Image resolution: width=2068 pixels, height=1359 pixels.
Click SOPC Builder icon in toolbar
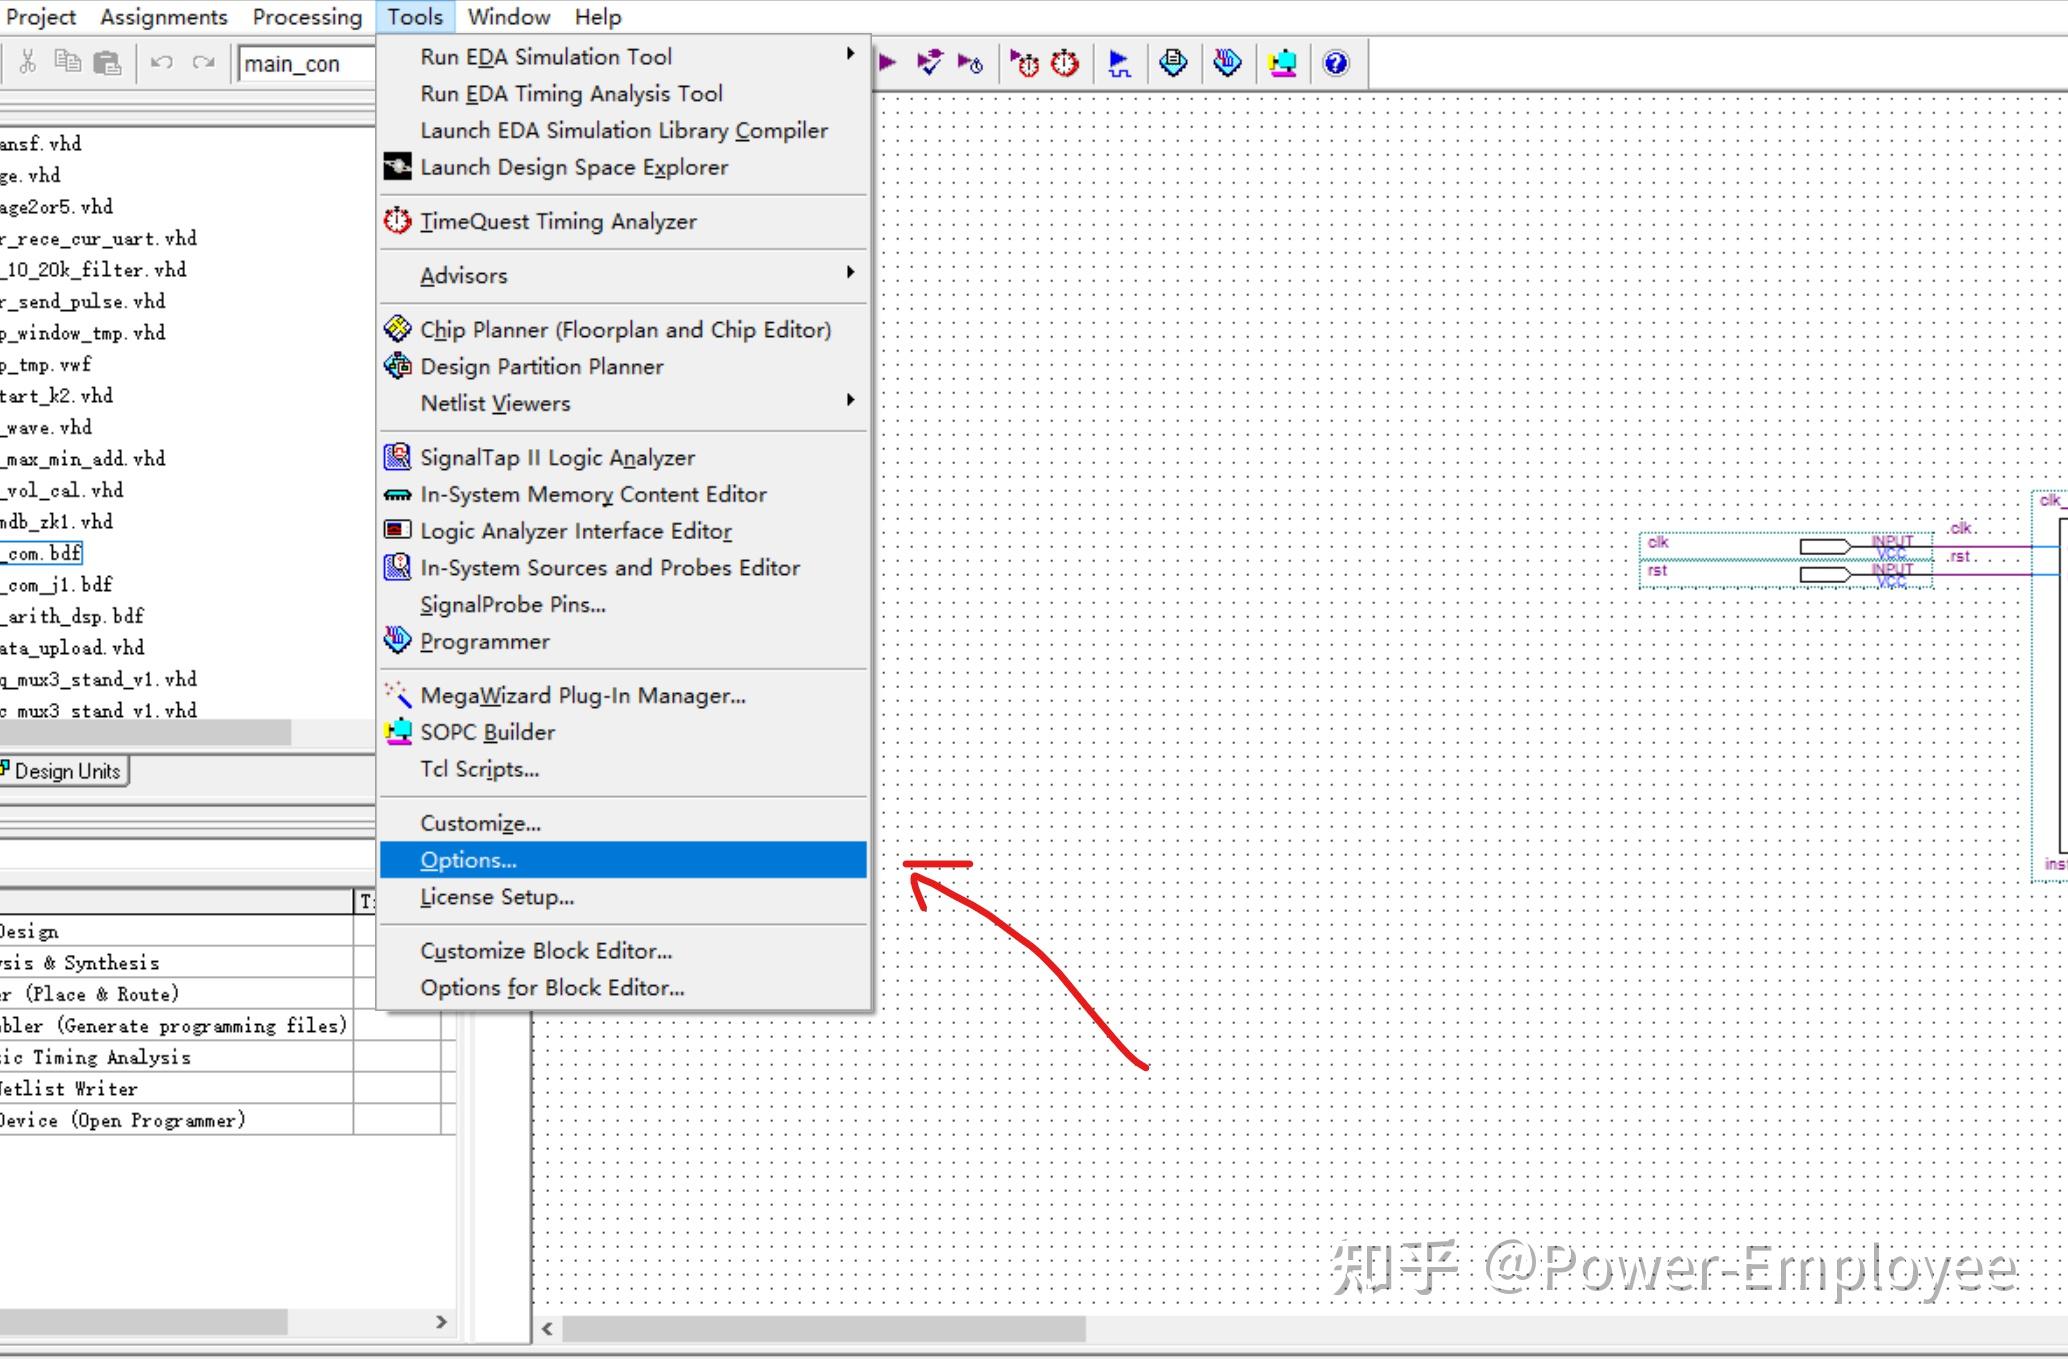[x=1282, y=63]
